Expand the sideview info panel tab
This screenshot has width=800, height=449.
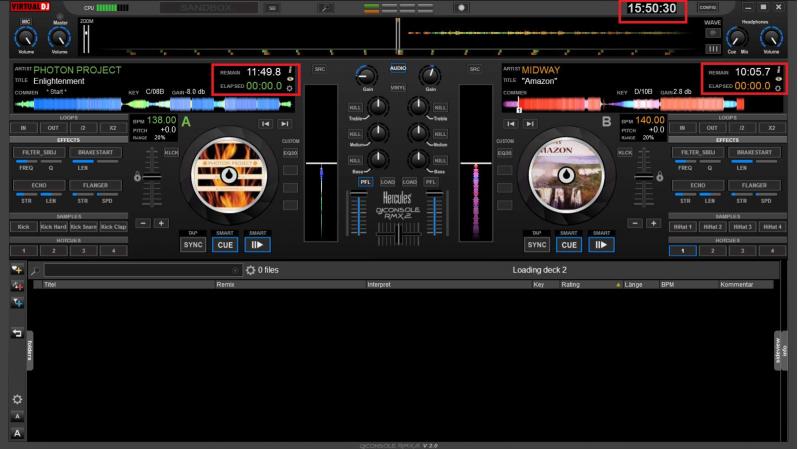pyautogui.click(x=781, y=351)
